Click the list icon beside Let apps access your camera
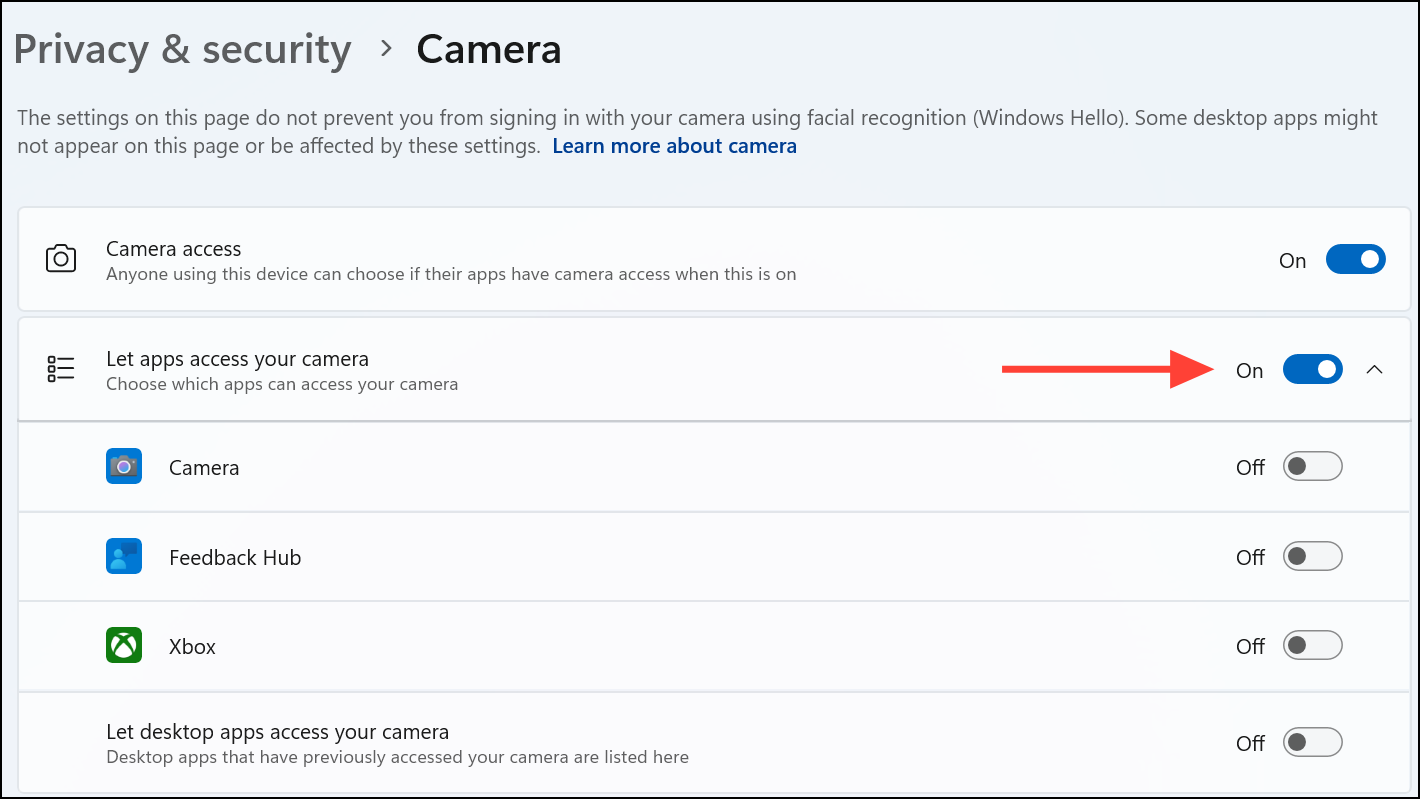This screenshot has width=1420, height=799. pos(61,369)
